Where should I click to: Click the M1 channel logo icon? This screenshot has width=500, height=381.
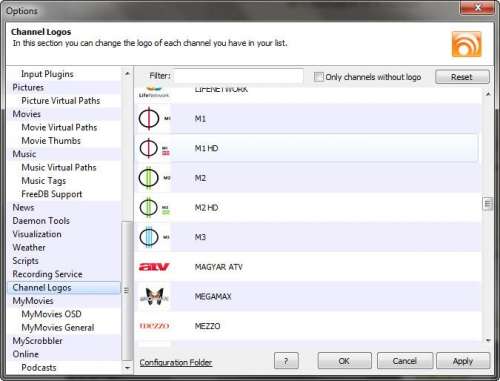(x=154, y=118)
